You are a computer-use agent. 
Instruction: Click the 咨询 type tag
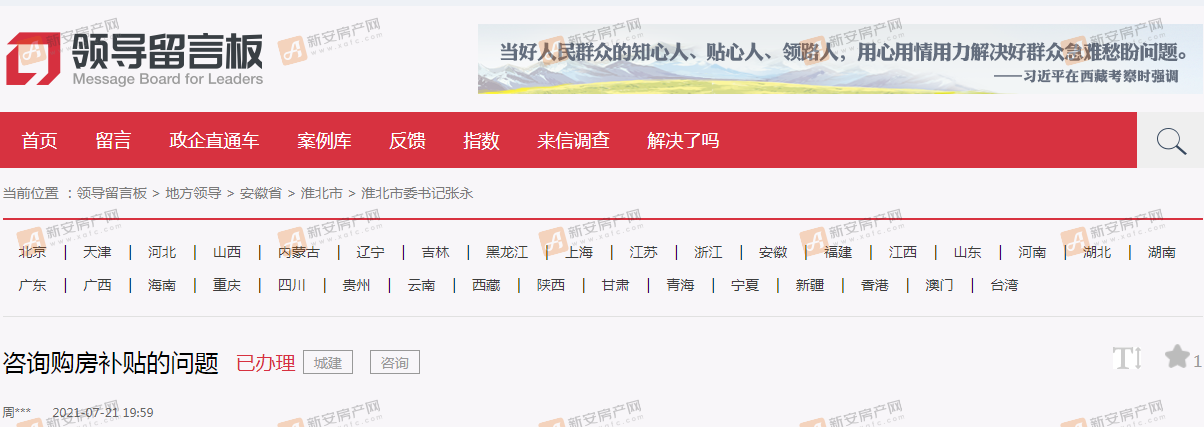395,362
